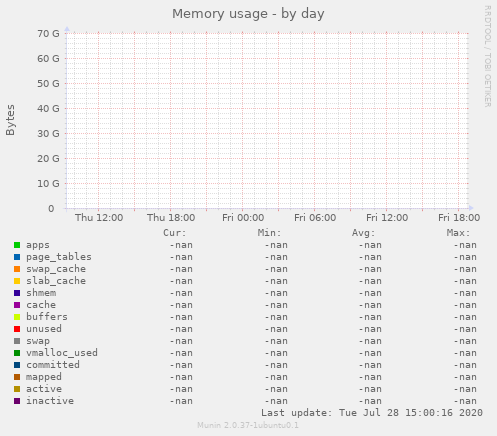
Task: Click the Avg value in the unused row
Action: (370, 329)
